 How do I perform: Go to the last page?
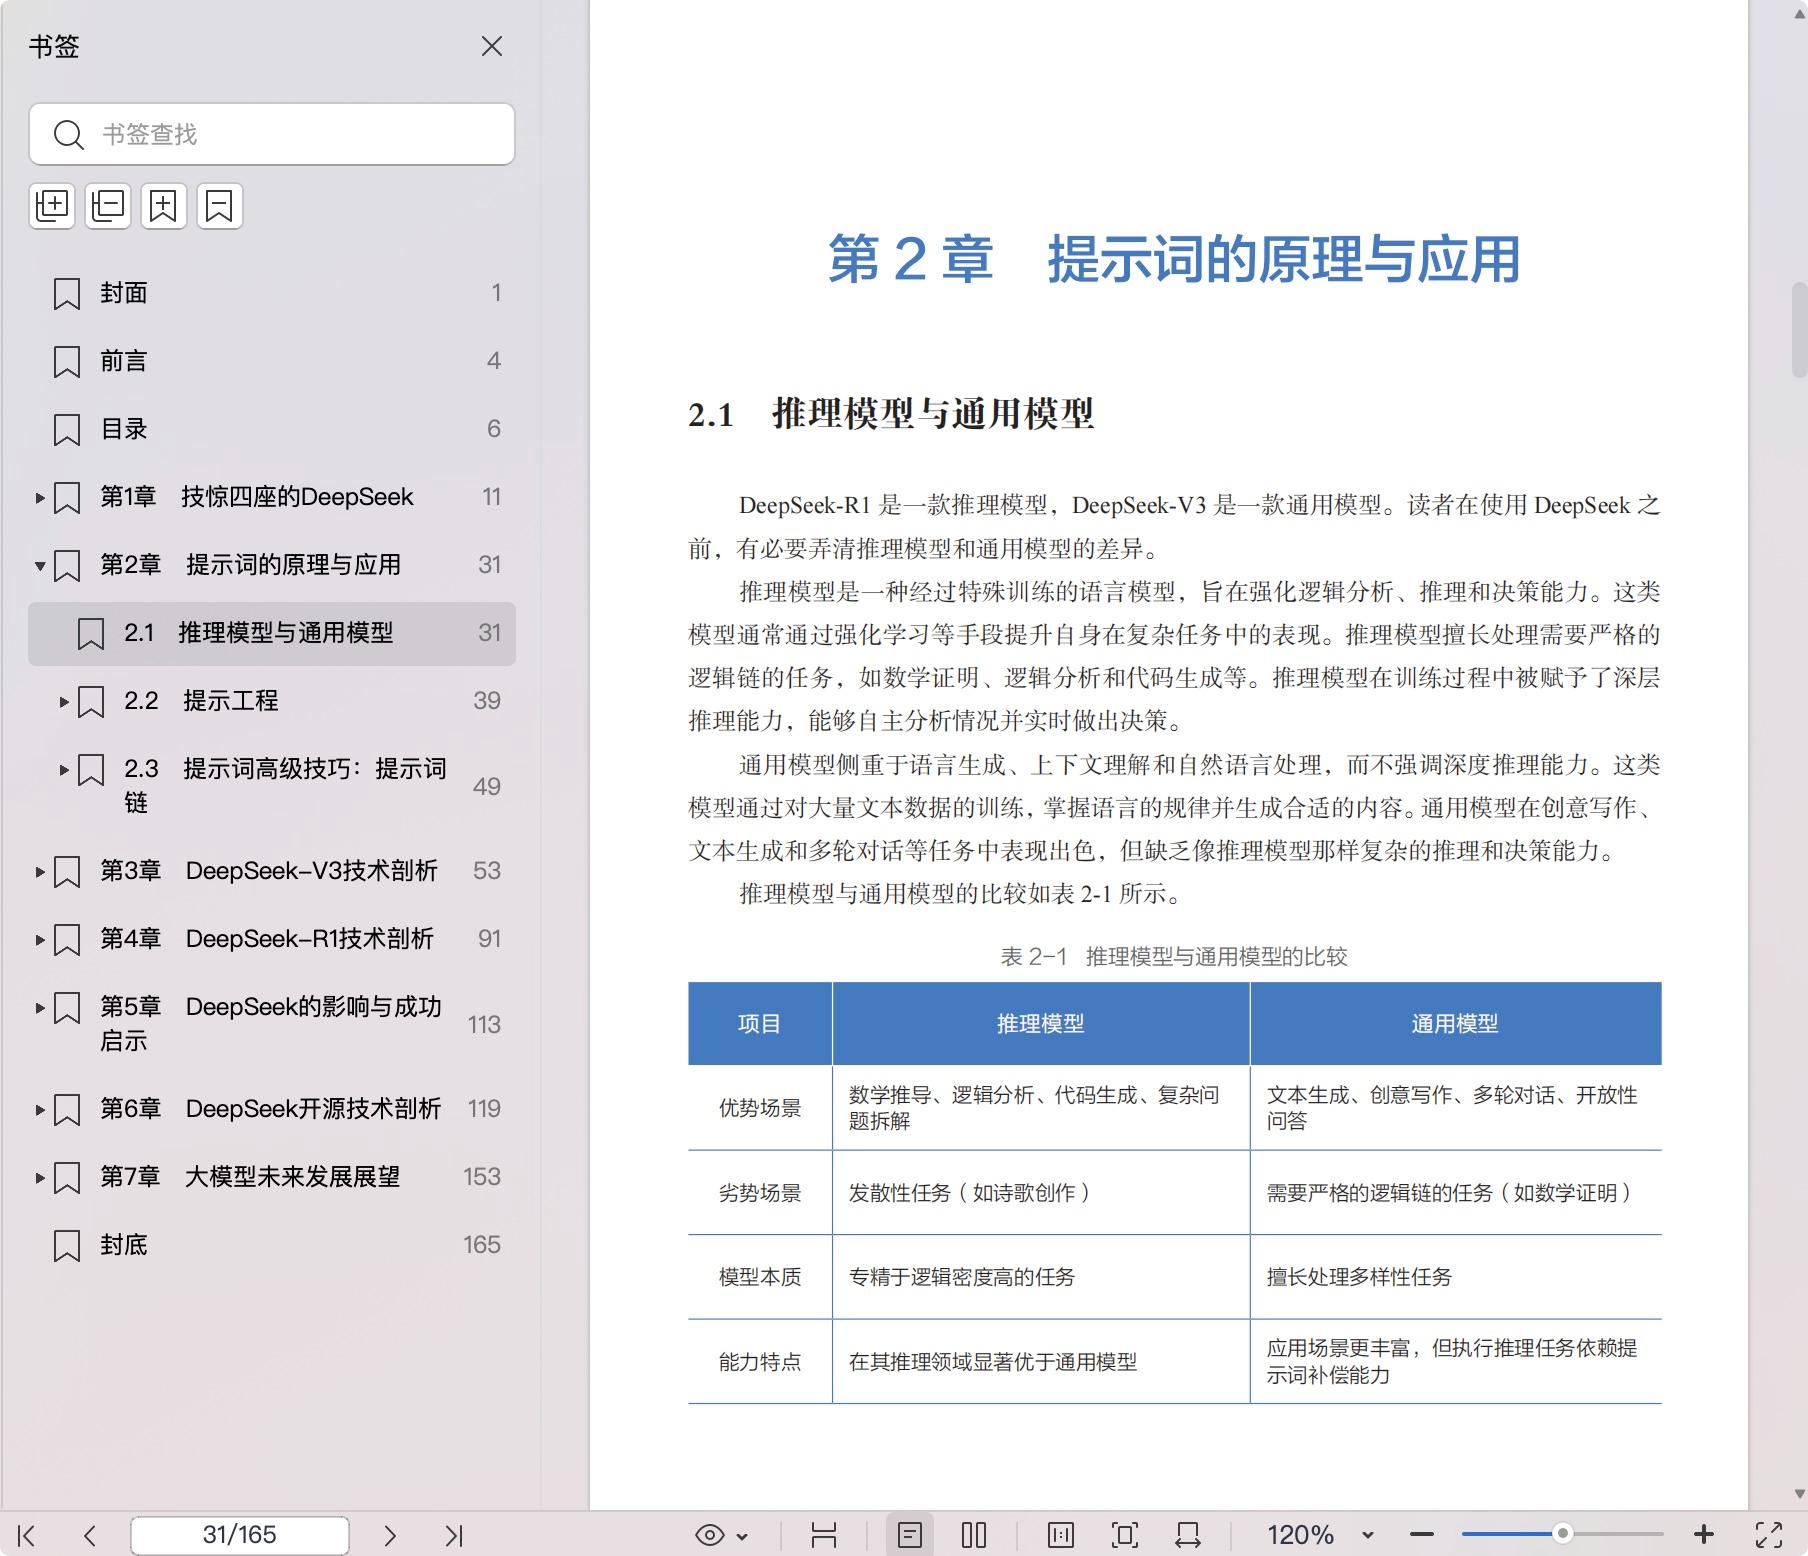click(453, 1535)
